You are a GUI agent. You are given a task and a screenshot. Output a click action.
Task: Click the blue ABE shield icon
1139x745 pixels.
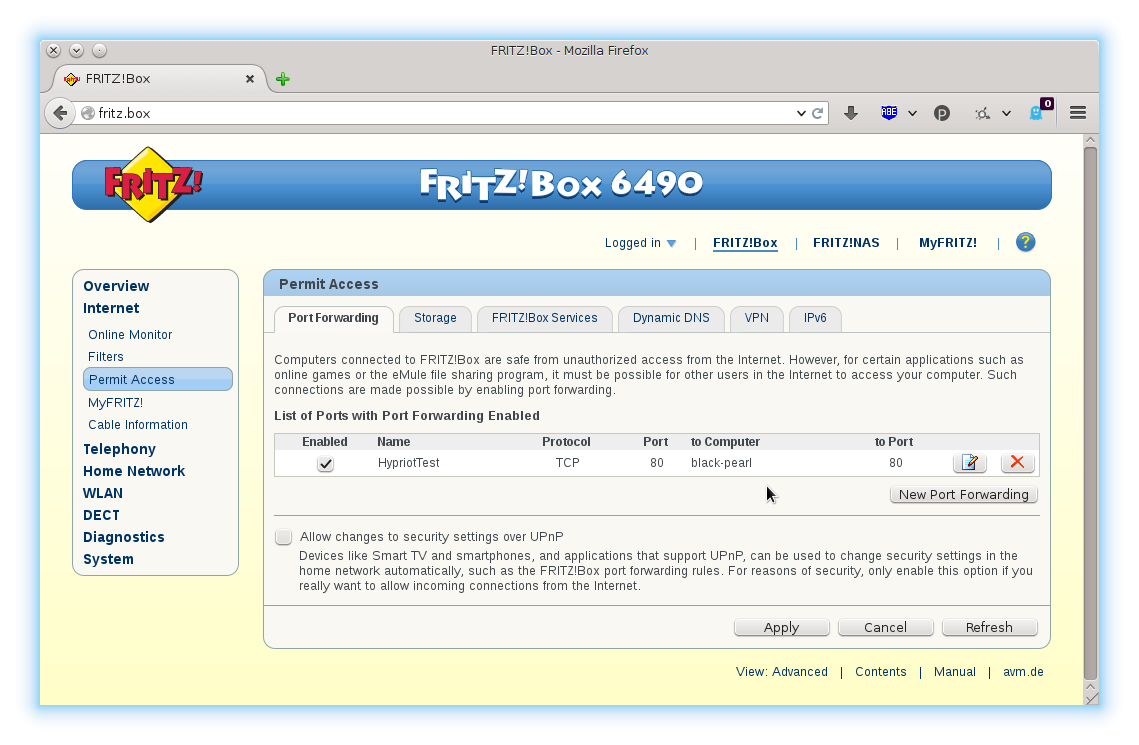[x=890, y=112]
